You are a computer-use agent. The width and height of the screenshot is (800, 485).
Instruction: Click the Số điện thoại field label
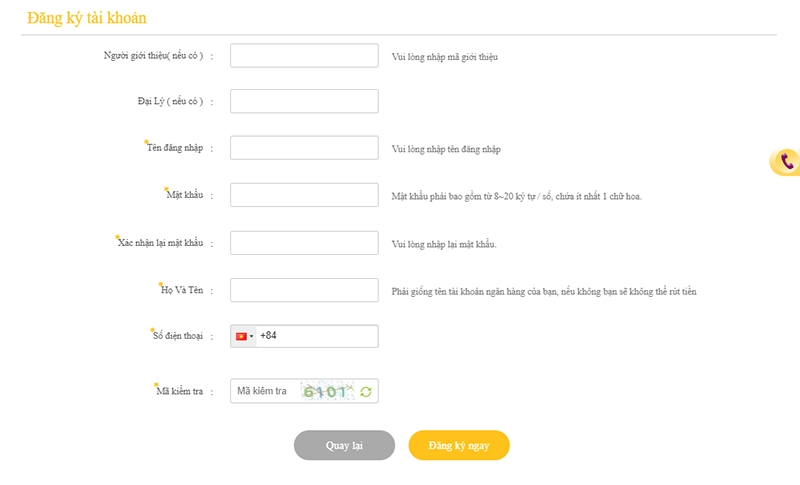pyautogui.click(x=177, y=337)
